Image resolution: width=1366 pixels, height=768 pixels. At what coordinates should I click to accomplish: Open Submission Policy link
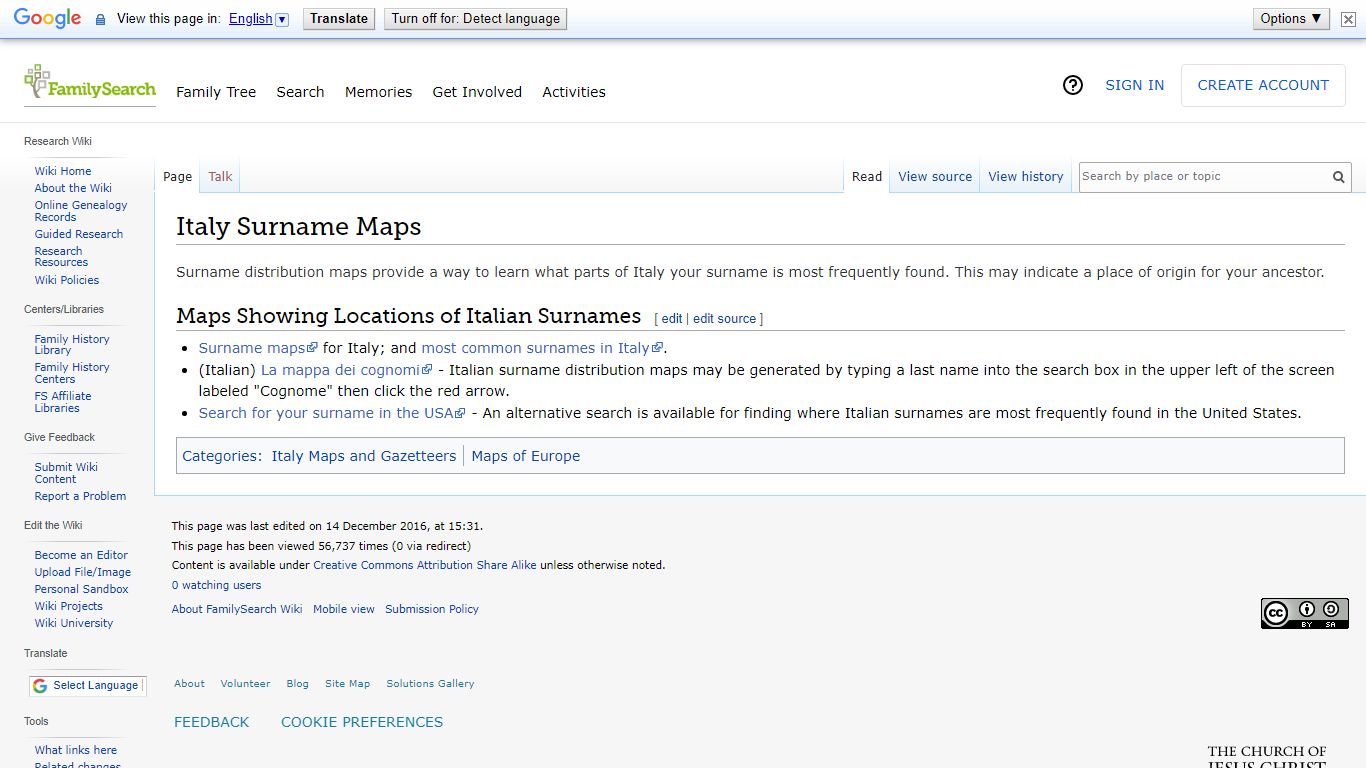432,609
